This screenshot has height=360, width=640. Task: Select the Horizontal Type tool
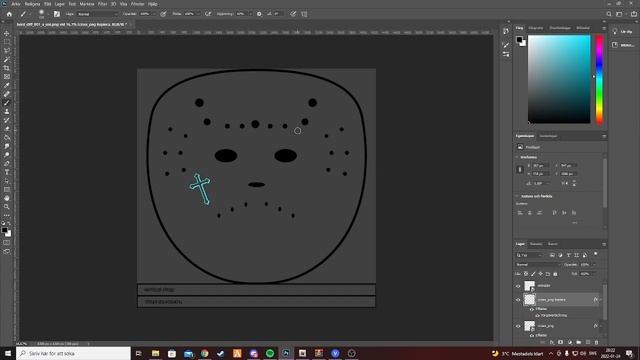pos(7,172)
